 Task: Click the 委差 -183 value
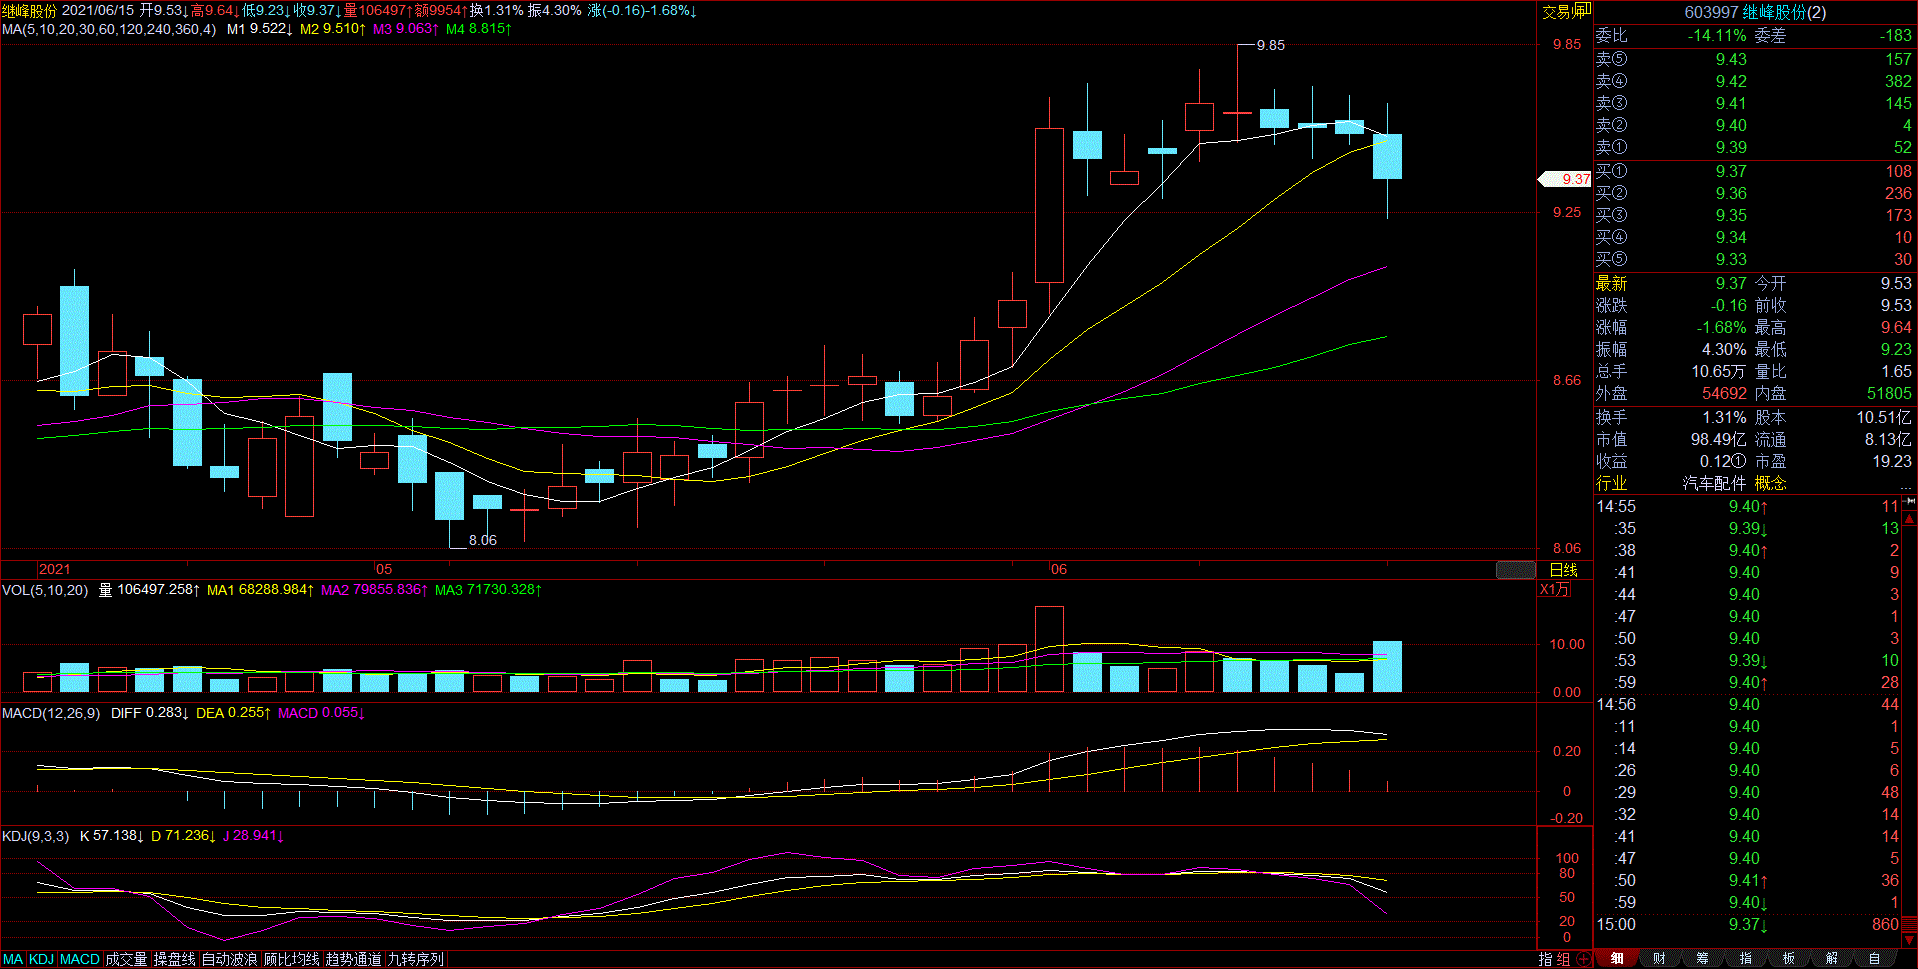(x=1895, y=35)
